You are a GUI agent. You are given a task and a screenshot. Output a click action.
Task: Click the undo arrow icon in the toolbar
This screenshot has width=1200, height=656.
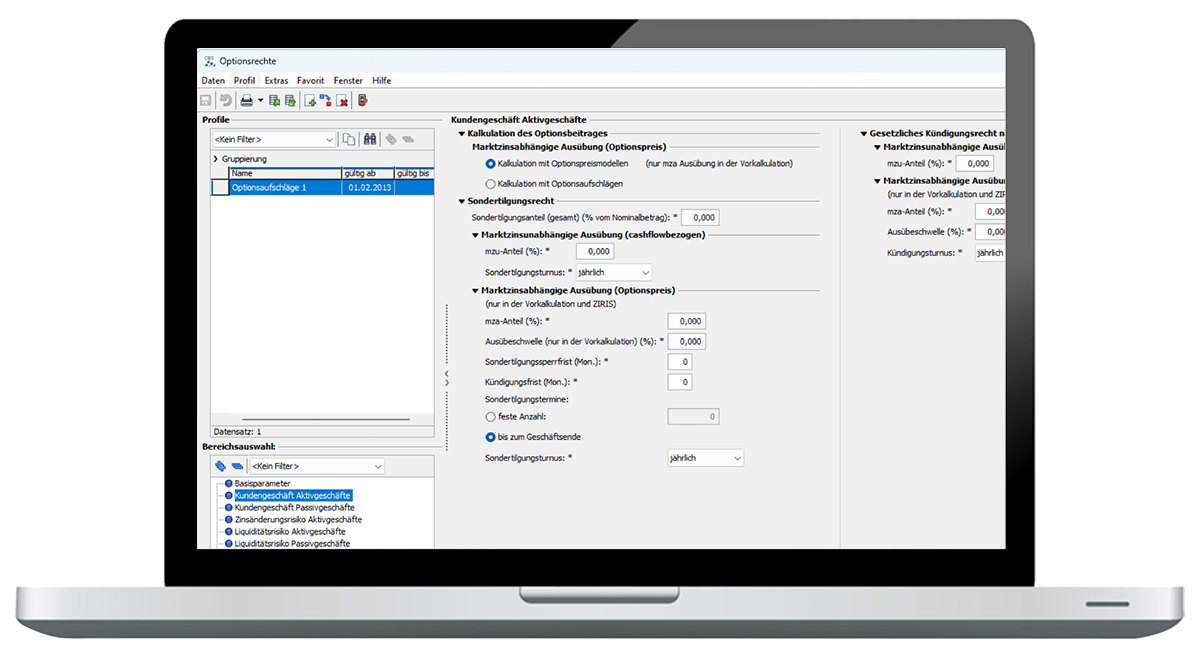click(226, 100)
